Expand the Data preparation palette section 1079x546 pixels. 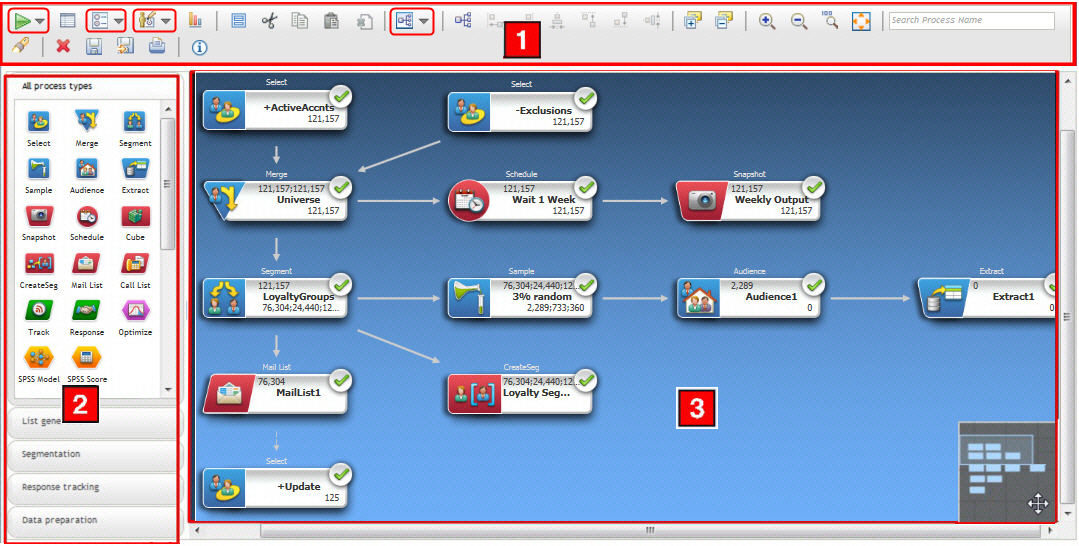tap(95, 520)
